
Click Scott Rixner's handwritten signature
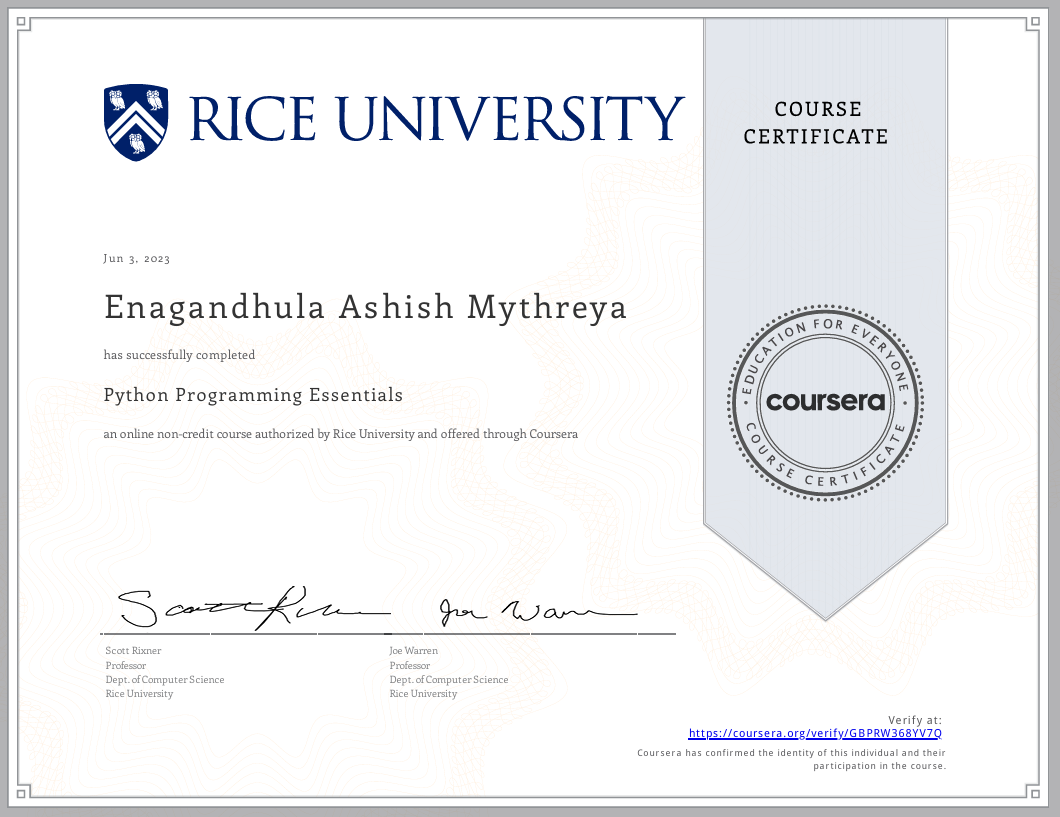[240, 607]
